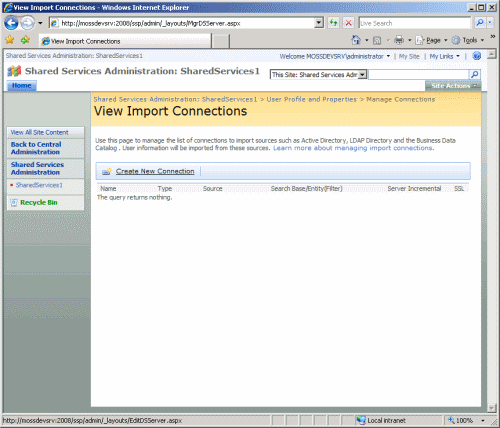The width and height of the screenshot is (500, 428).
Task: Open View All Site Content
Action: coord(39,132)
